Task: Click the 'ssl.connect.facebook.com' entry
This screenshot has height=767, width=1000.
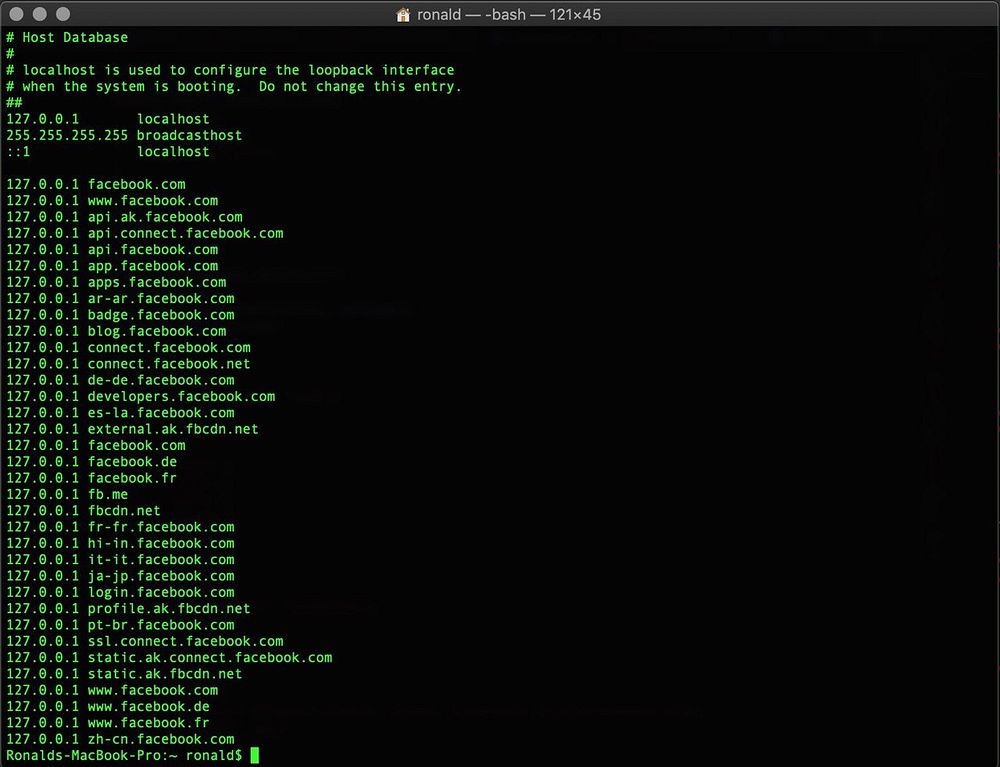Action: (186, 641)
